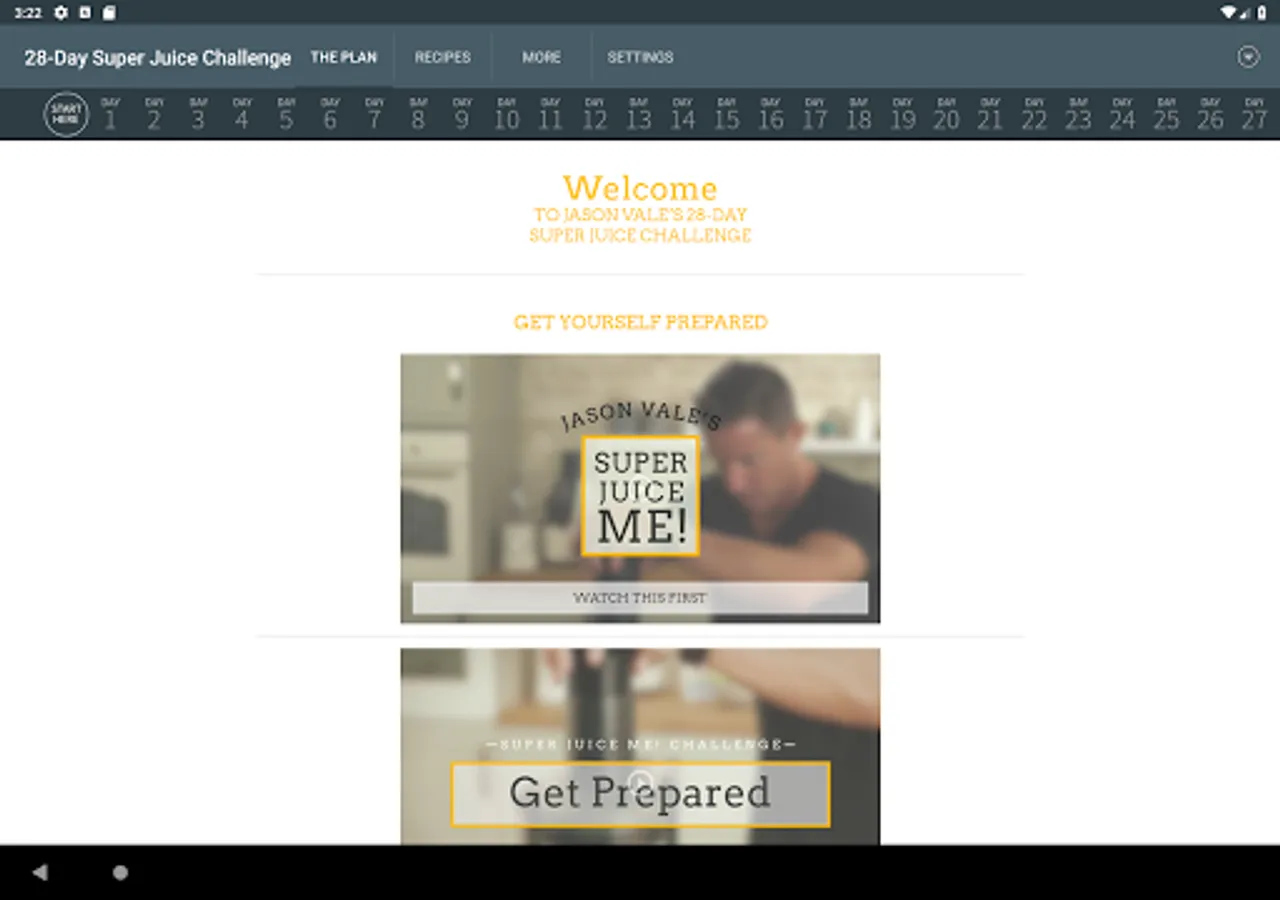The image size is (1280, 900).
Task: Choose Day 25 in the day strip
Action: [1166, 114]
